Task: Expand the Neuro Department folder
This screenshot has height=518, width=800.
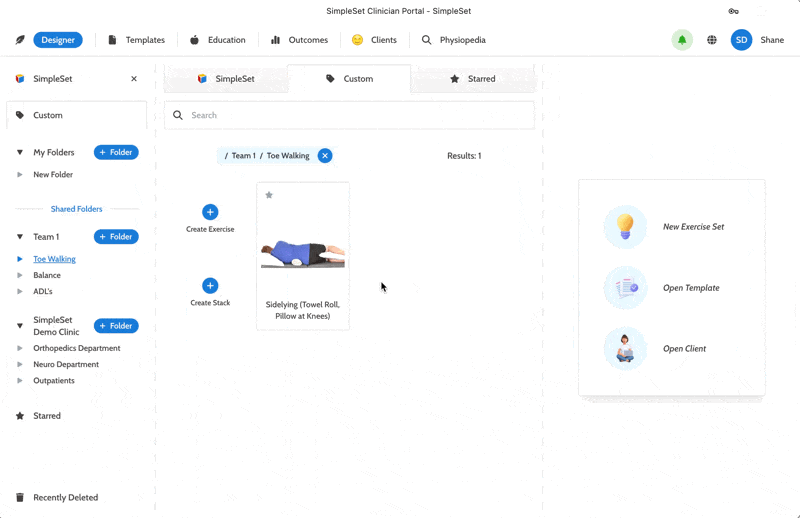Action: tap(20, 365)
